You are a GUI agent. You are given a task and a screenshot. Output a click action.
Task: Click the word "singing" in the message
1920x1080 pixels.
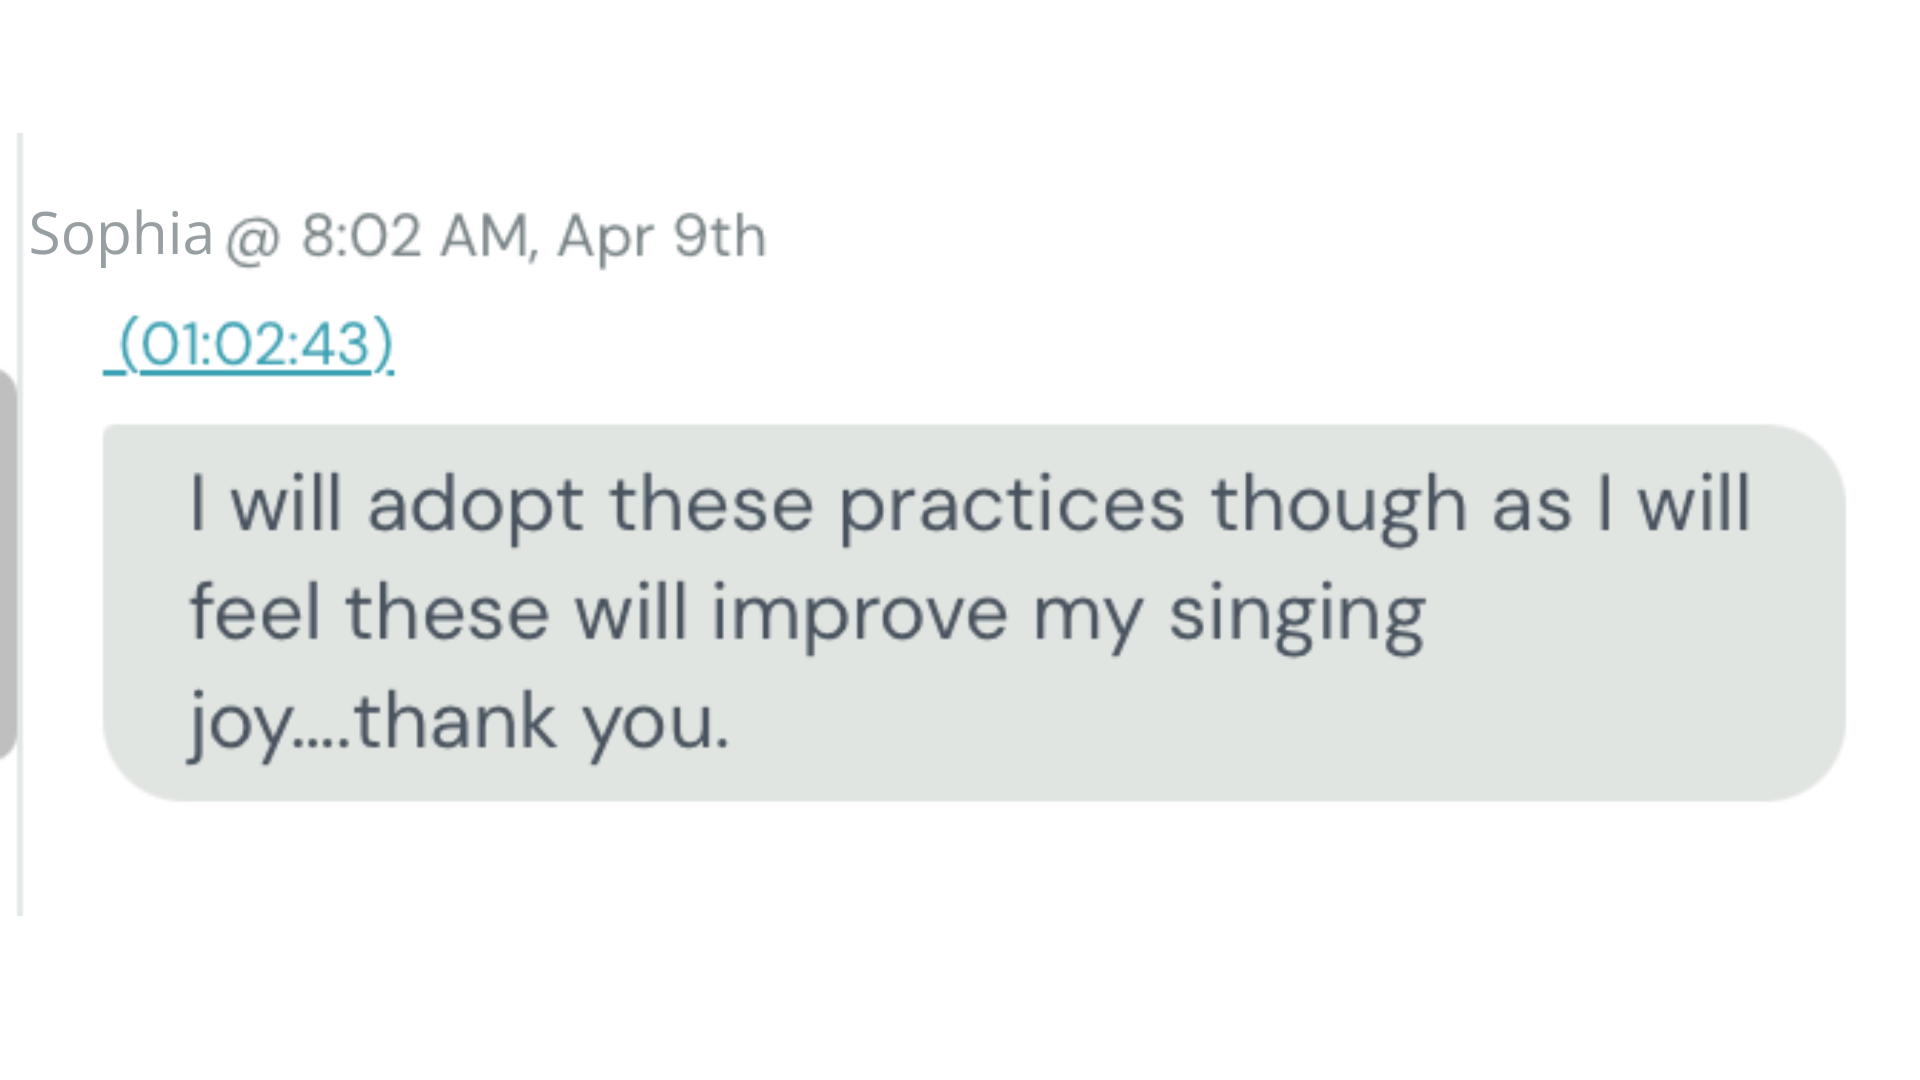click(x=1296, y=614)
